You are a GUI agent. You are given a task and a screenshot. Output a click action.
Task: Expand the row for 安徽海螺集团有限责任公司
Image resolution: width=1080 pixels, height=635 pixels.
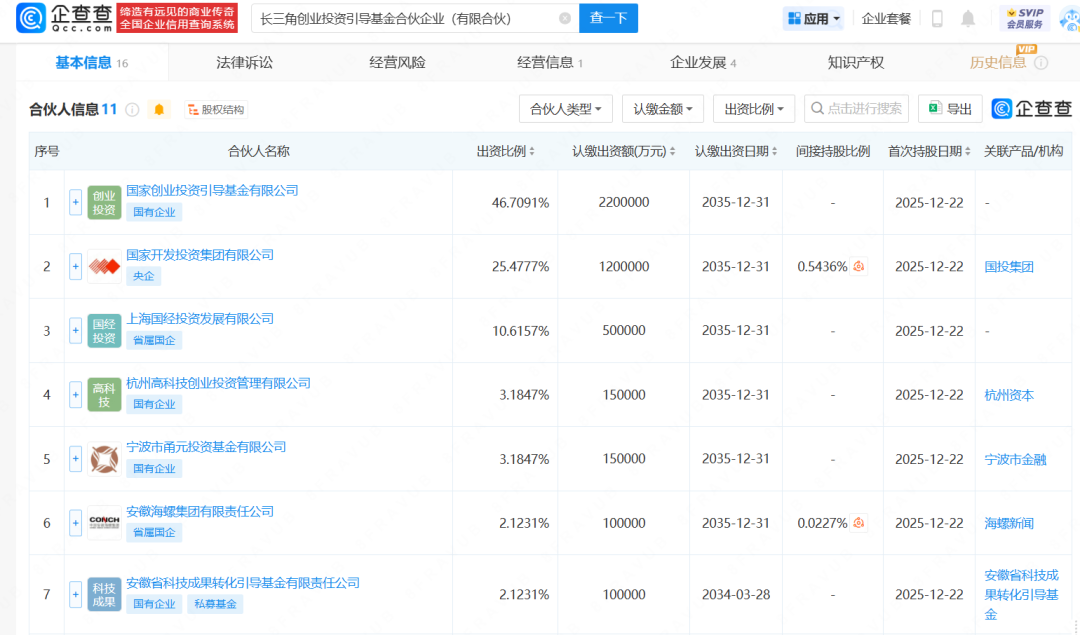75,523
